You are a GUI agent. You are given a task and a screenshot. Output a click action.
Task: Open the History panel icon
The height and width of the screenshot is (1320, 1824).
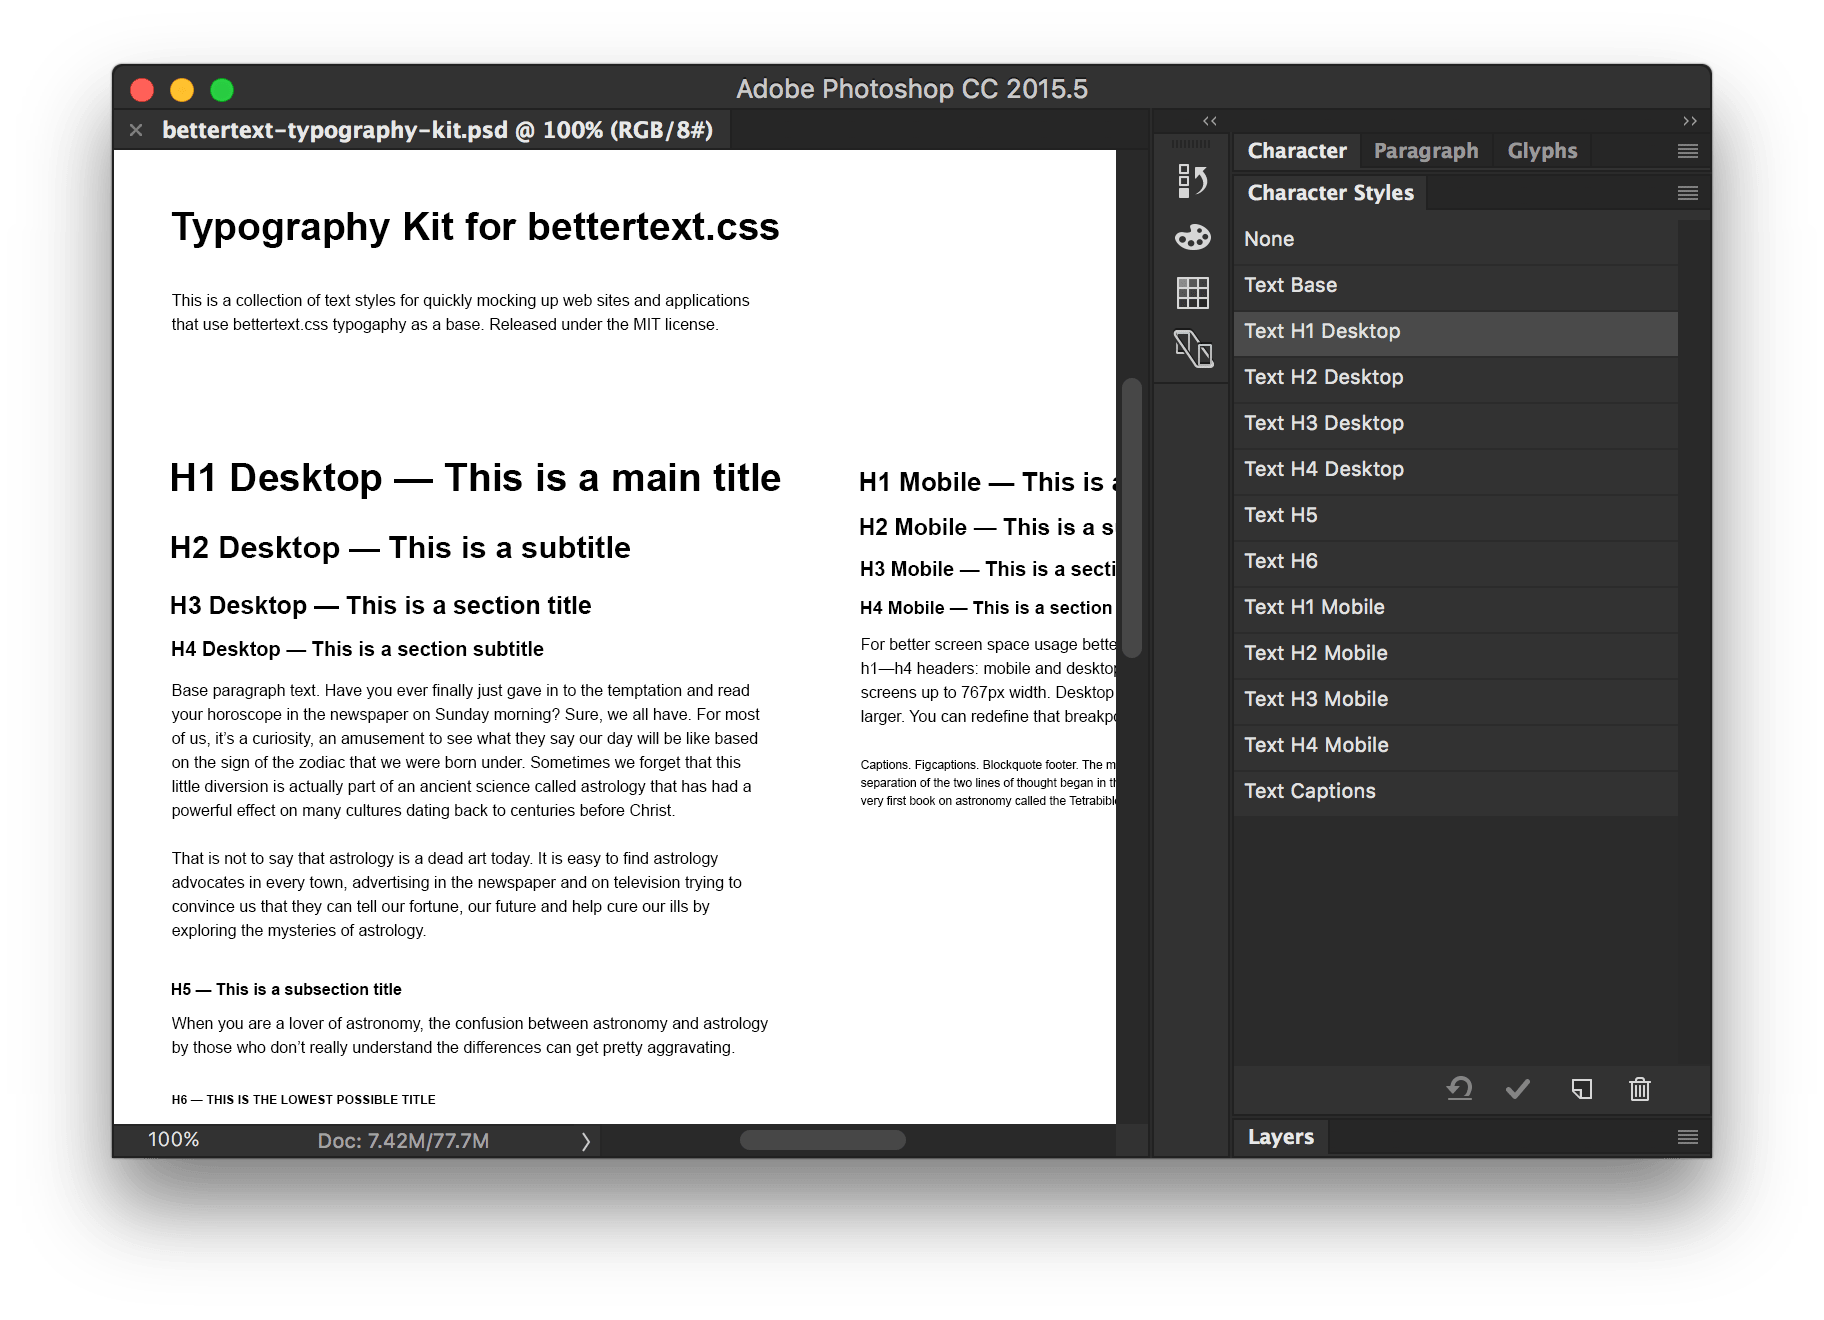coord(1192,180)
